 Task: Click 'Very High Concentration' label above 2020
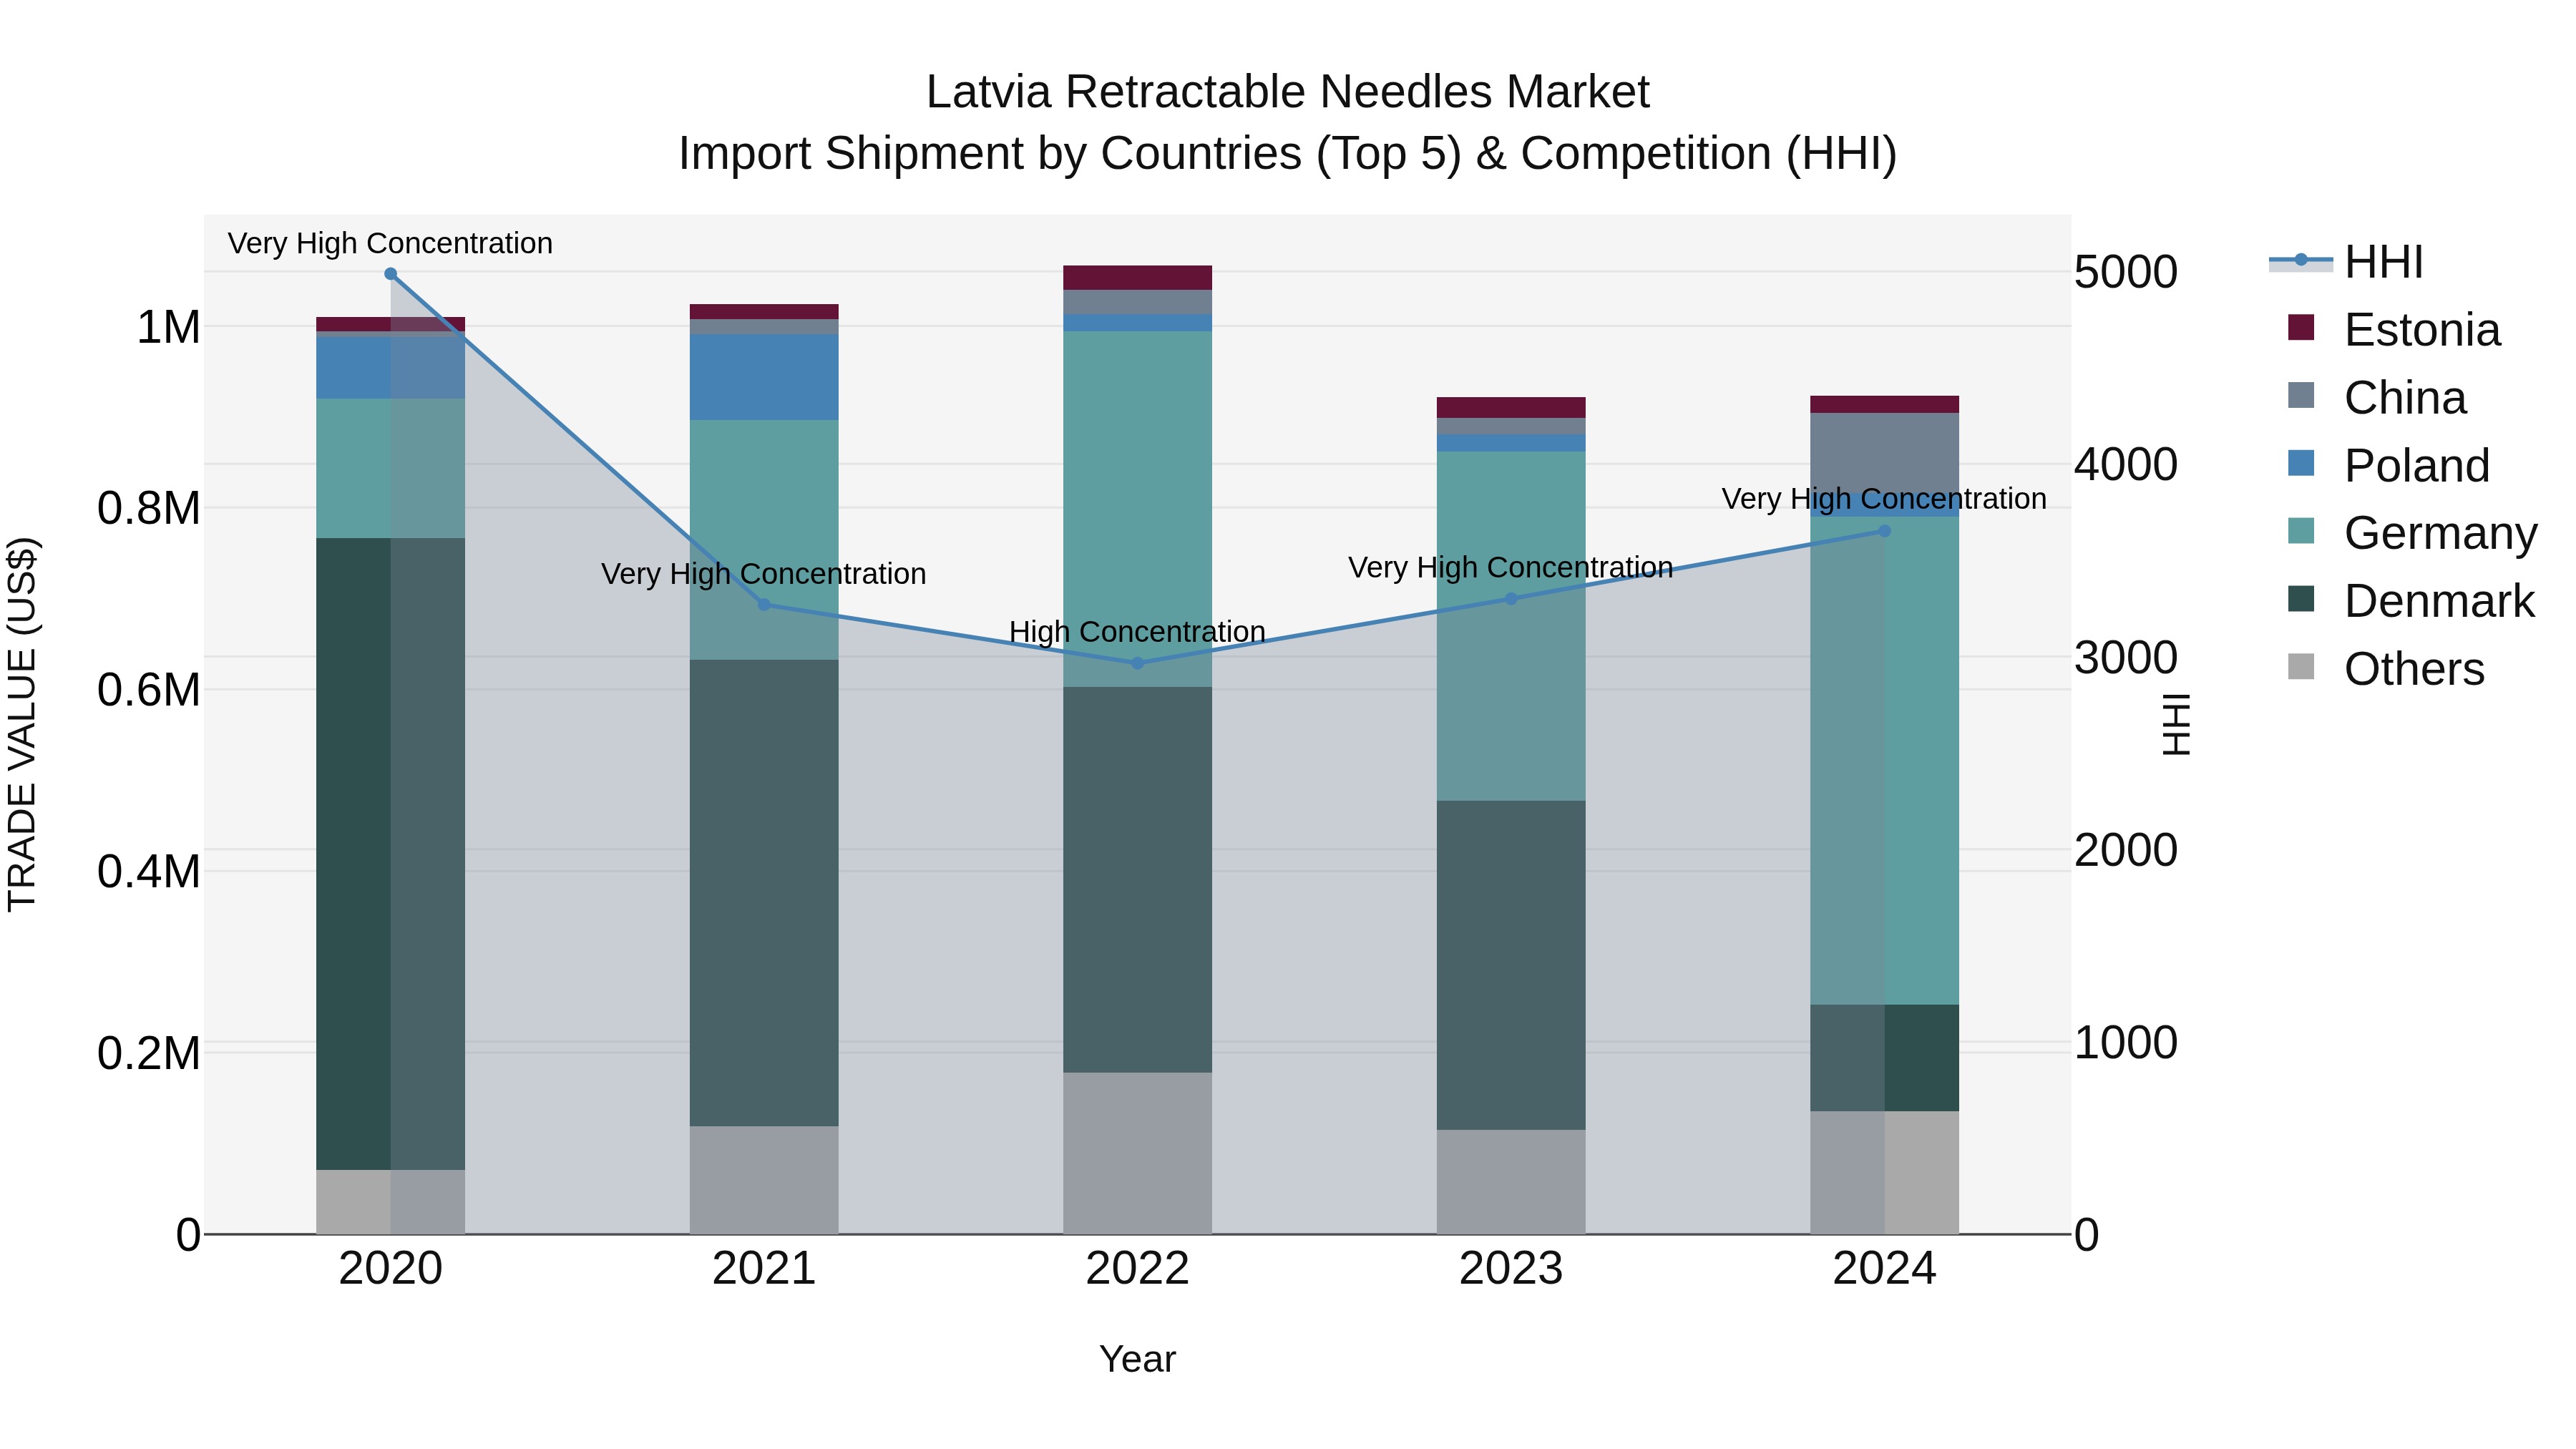click(390, 243)
